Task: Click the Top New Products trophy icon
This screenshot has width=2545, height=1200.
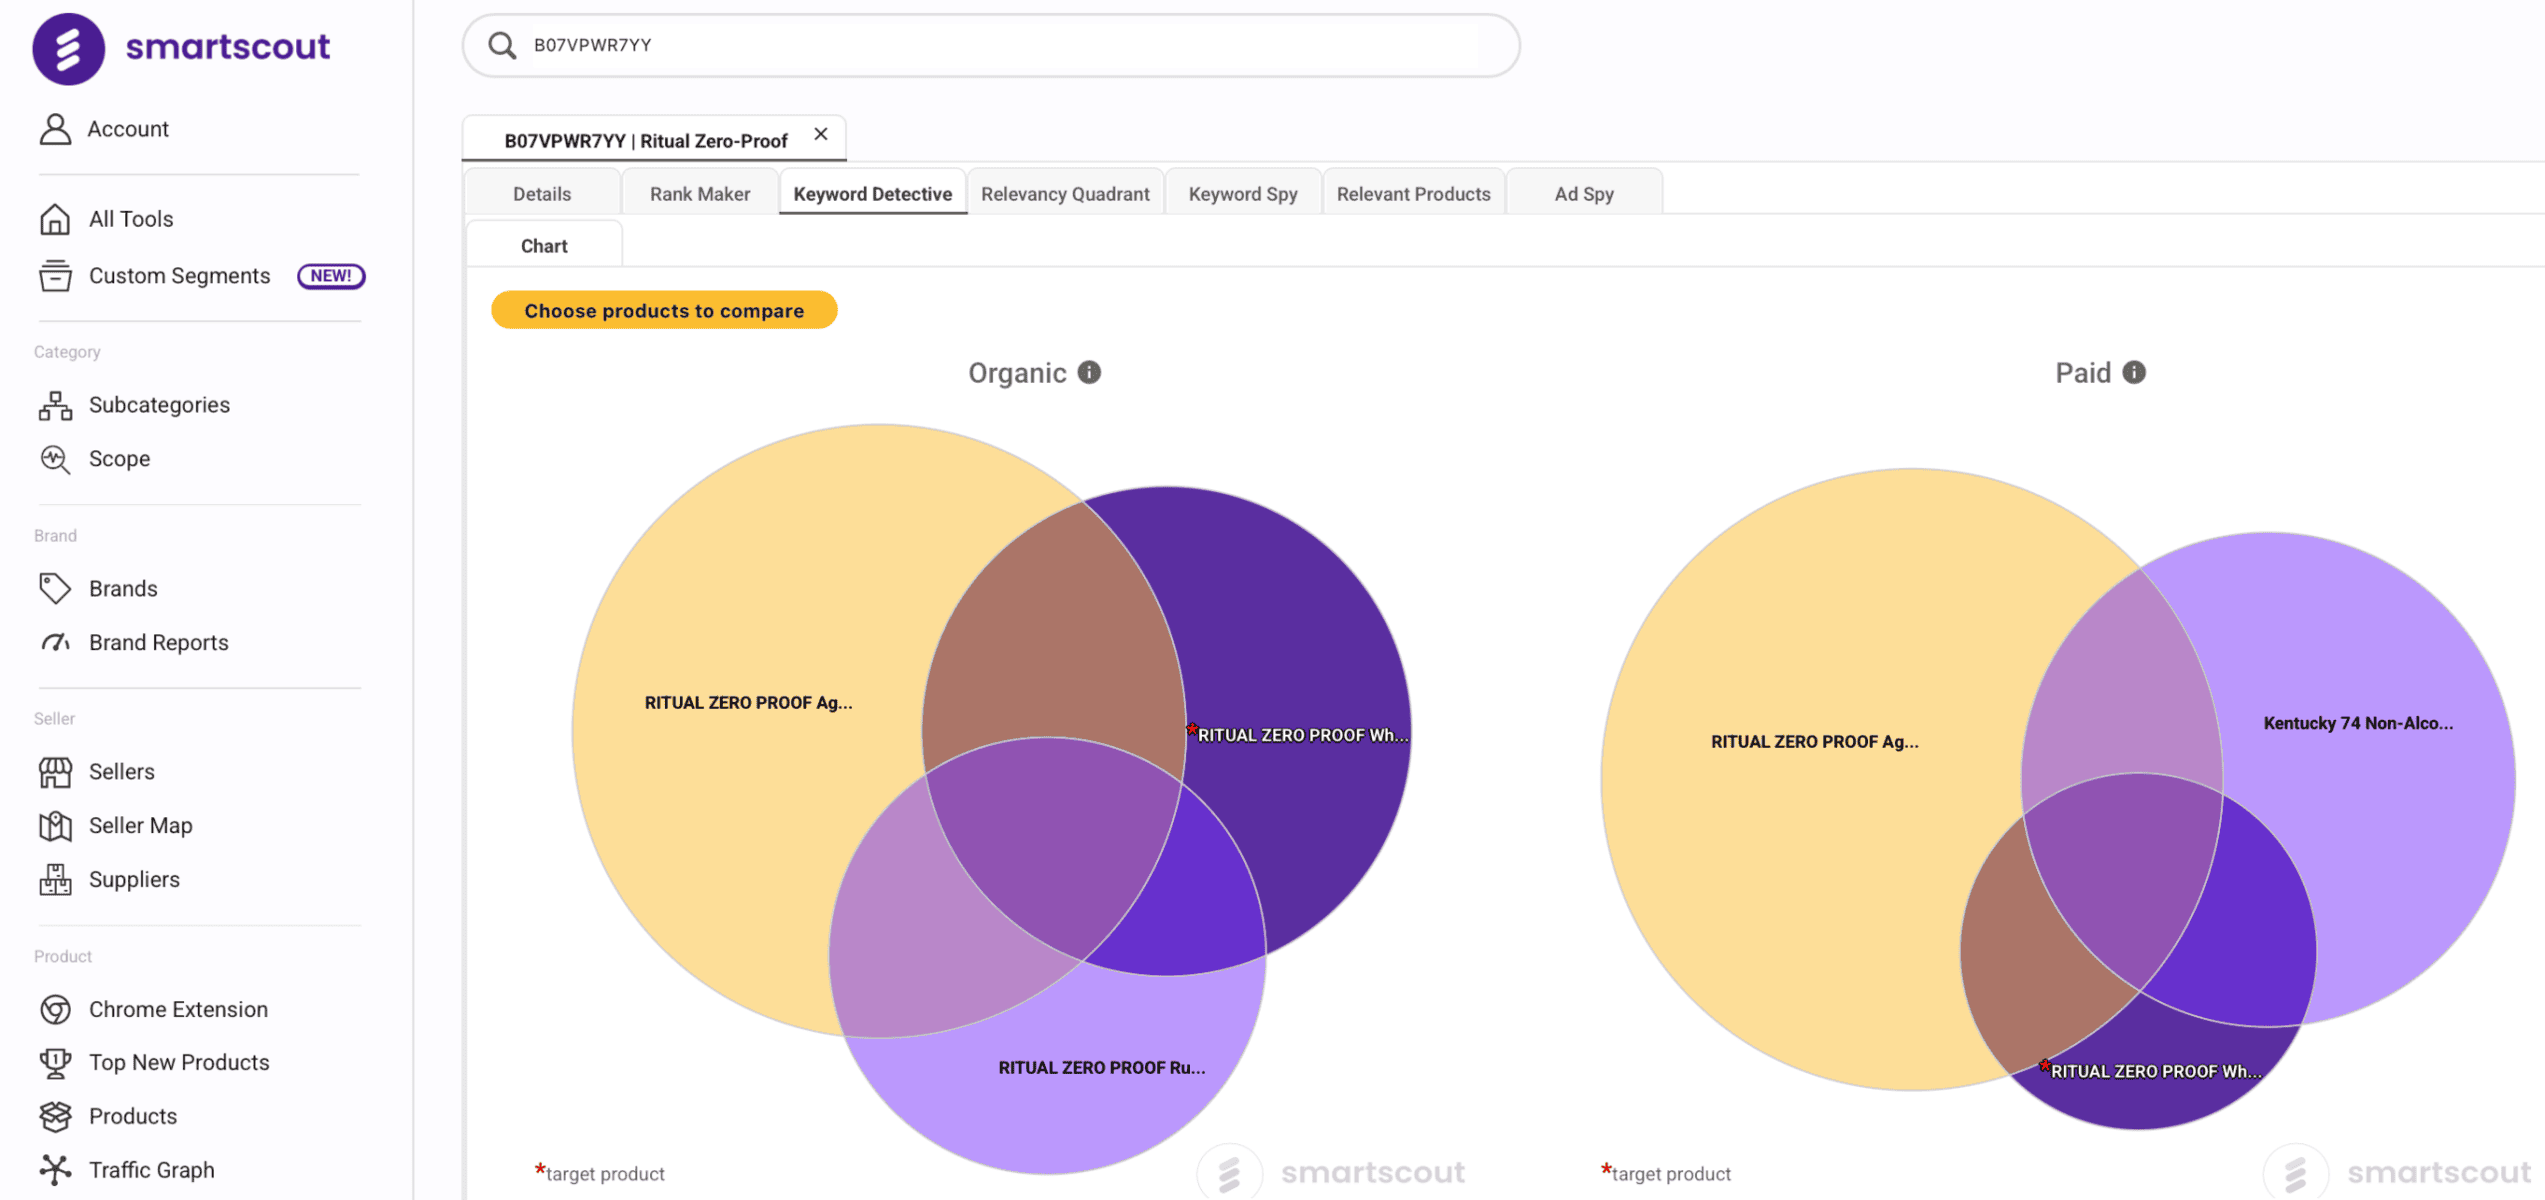Action: click(55, 1062)
